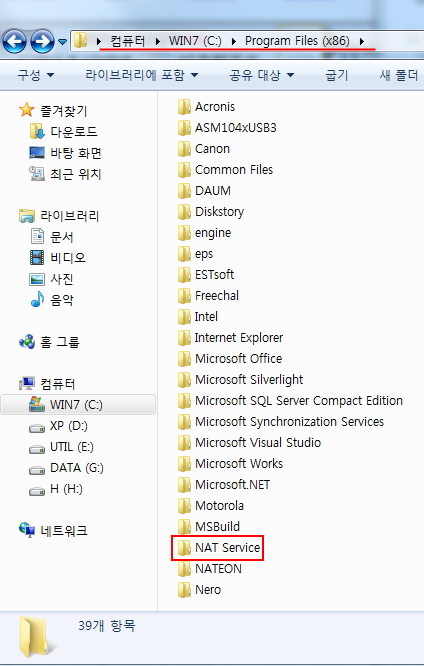Click the Forward navigation arrow button
The image size is (424, 666).
(x=42, y=41)
